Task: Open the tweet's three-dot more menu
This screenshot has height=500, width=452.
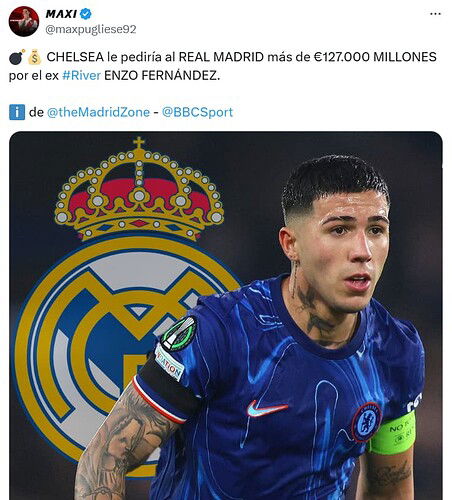Action: click(x=435, y=14)
